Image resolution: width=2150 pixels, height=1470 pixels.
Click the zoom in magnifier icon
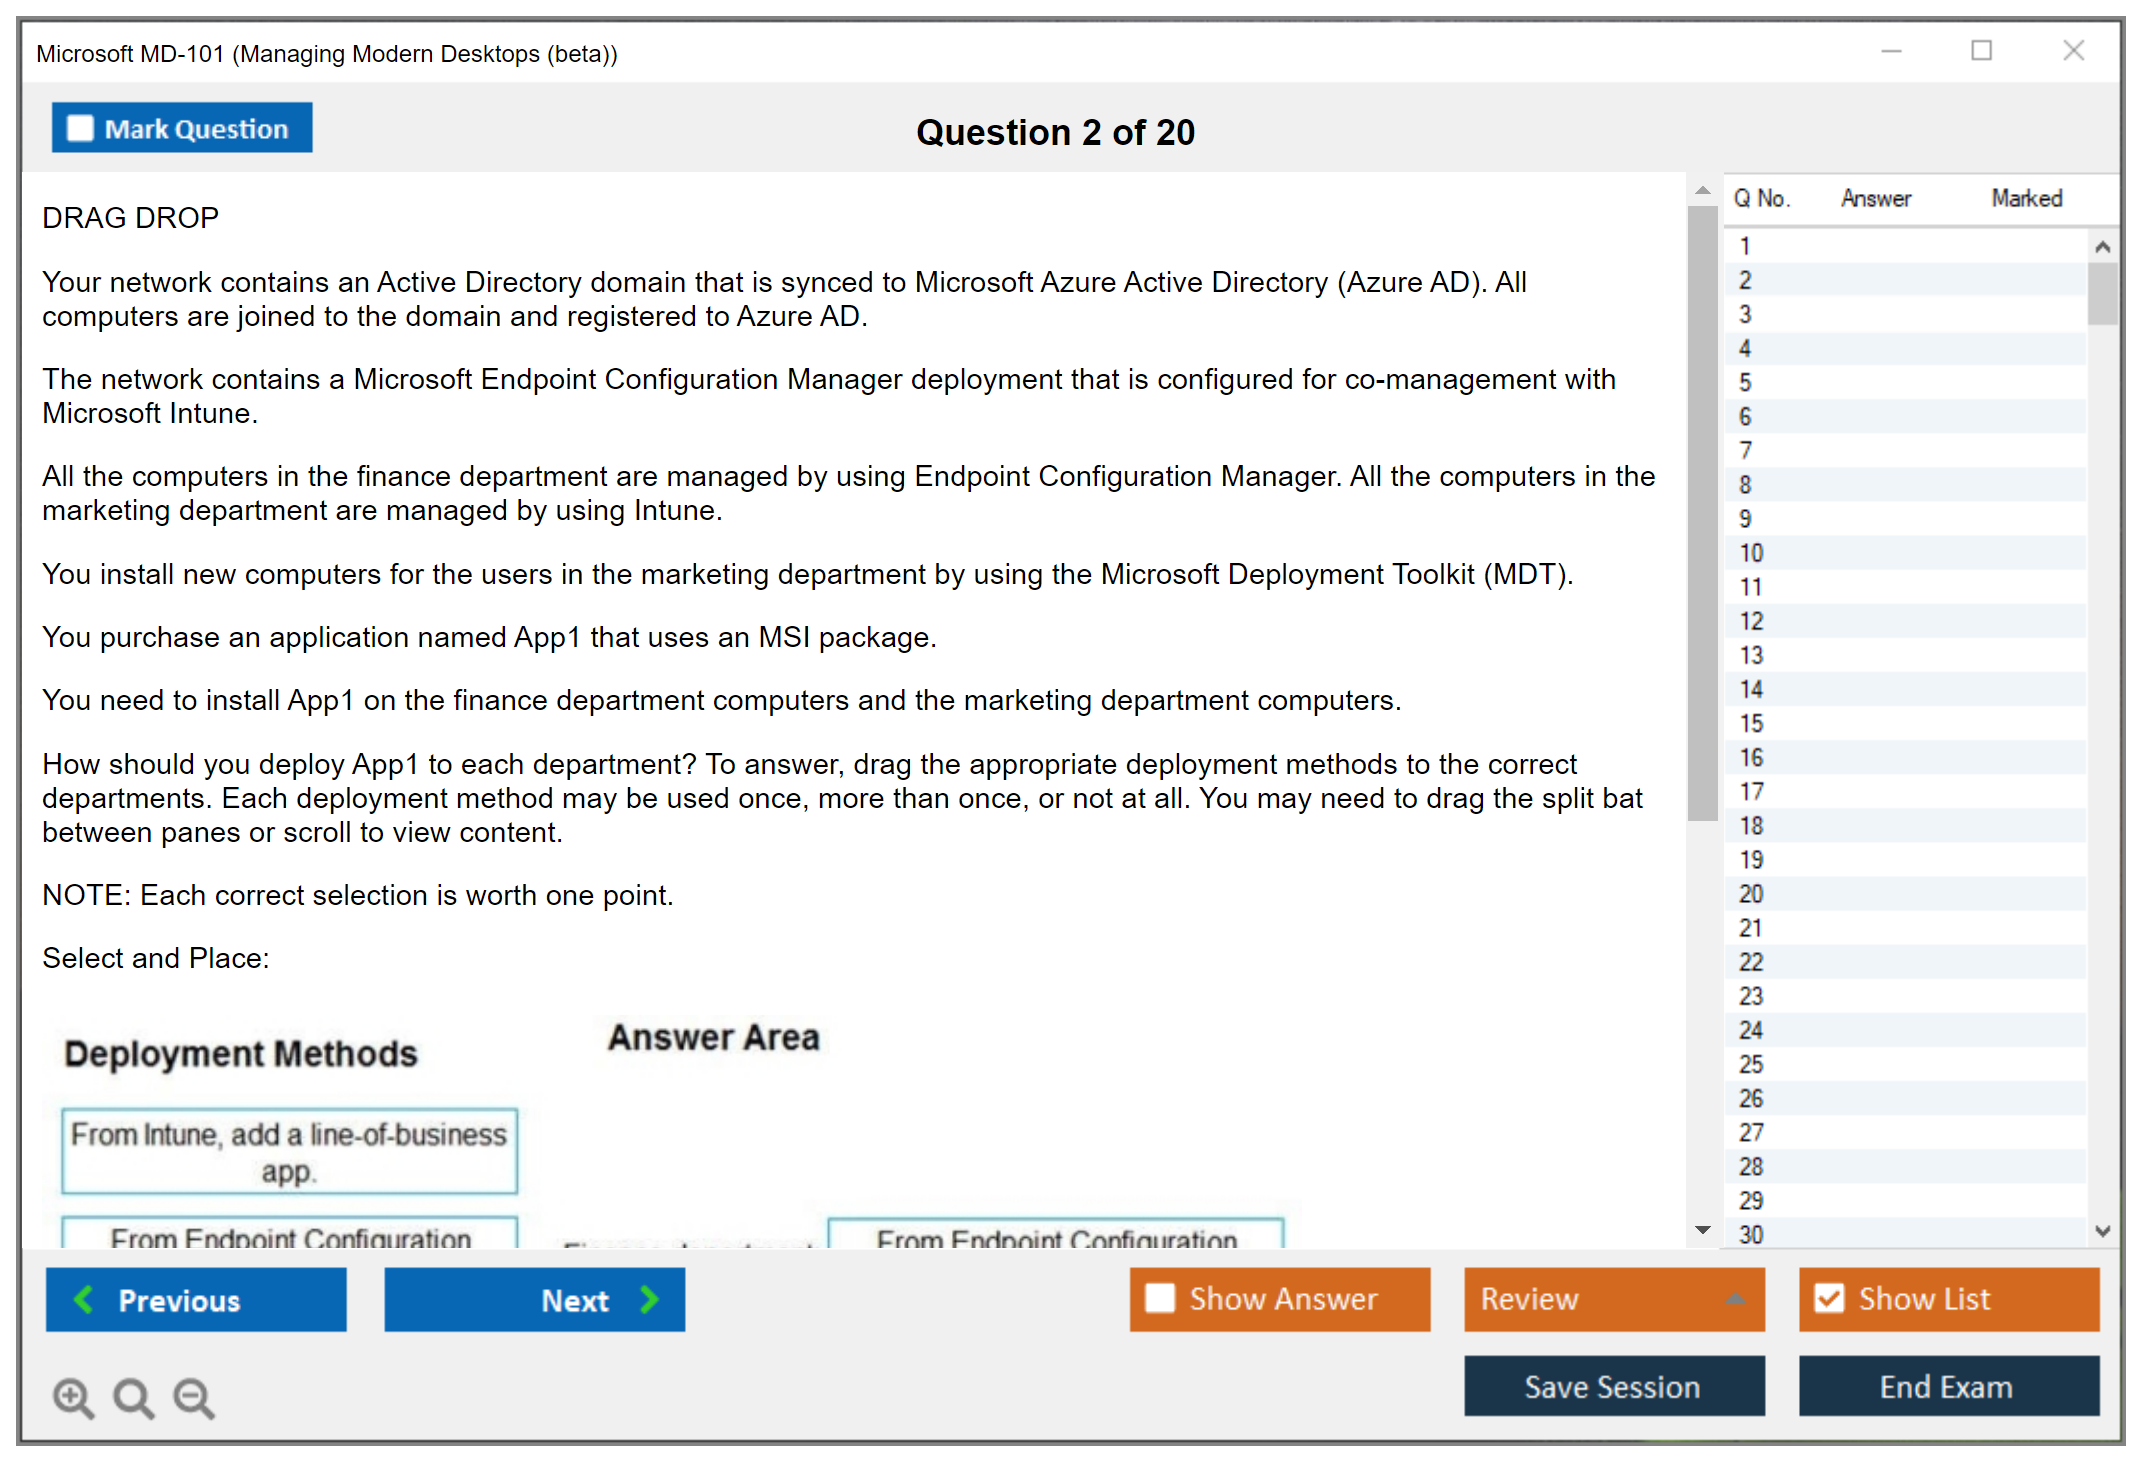[x=73, y=1397]
